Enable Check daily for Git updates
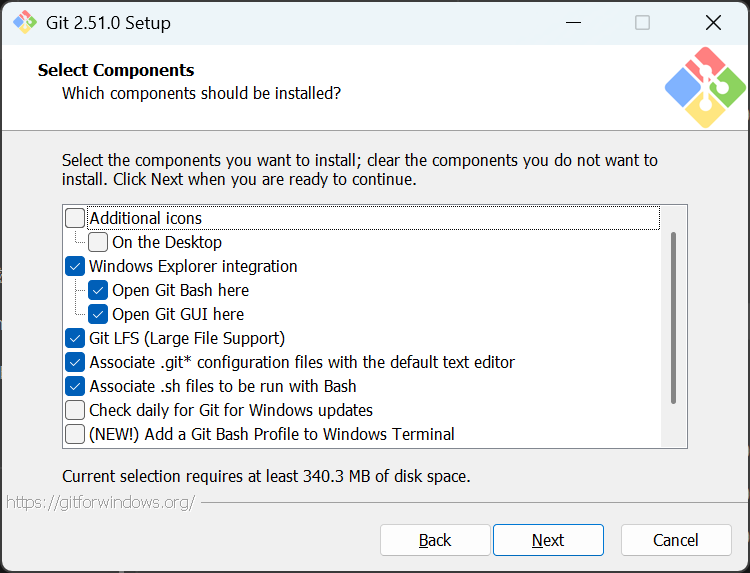Screen dimensions: 750x573 coord(75,410)
